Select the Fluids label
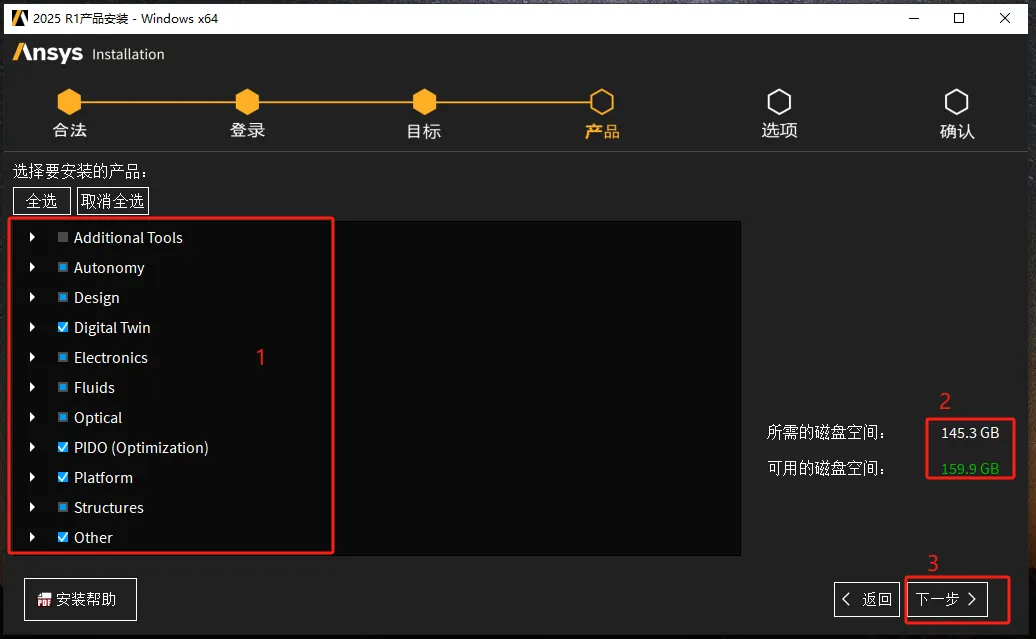Screen dimensions: 1036x639 coord(94,387)
